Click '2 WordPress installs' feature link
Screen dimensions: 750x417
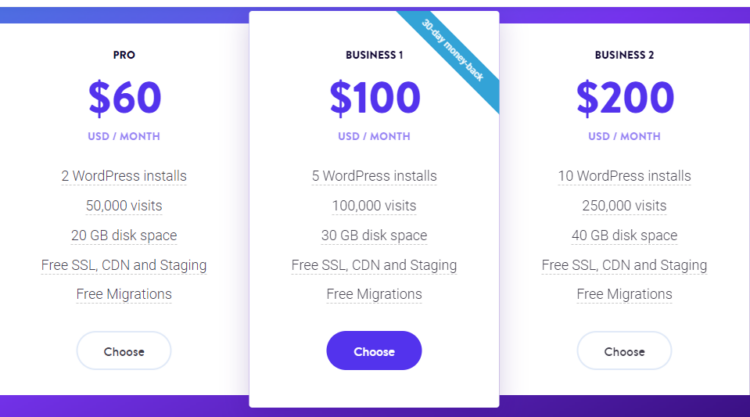[x=124, y=176]
